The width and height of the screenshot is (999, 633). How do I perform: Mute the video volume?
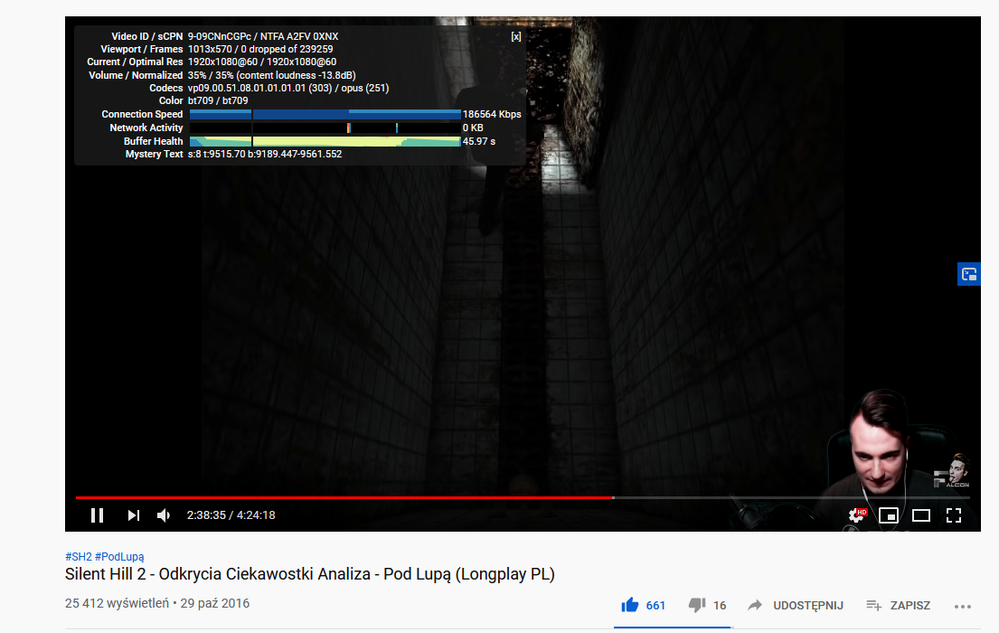tap(164, 515)
